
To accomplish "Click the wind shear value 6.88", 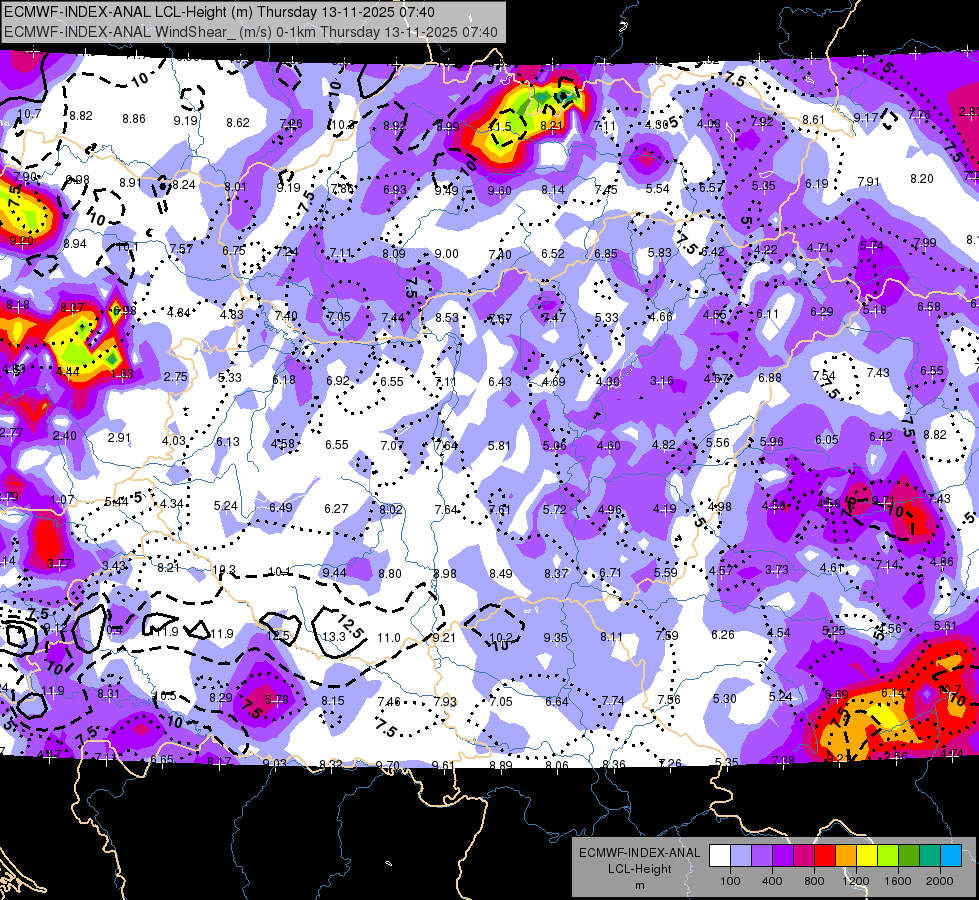I will point(769,377).
